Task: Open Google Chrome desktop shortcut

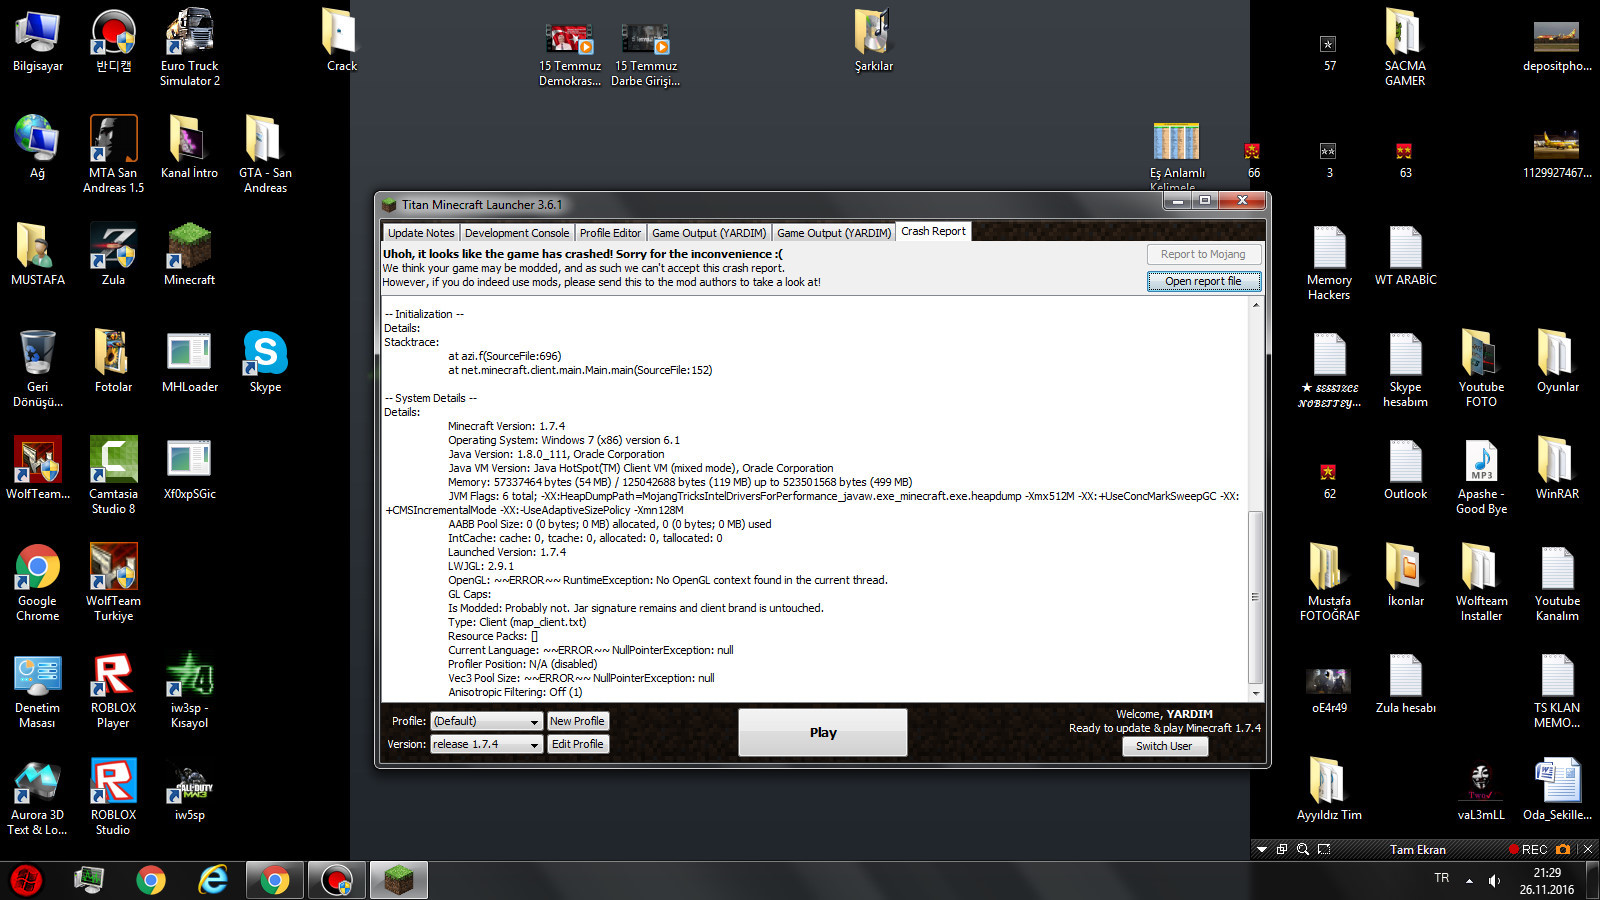Action: tap(37, 582)
